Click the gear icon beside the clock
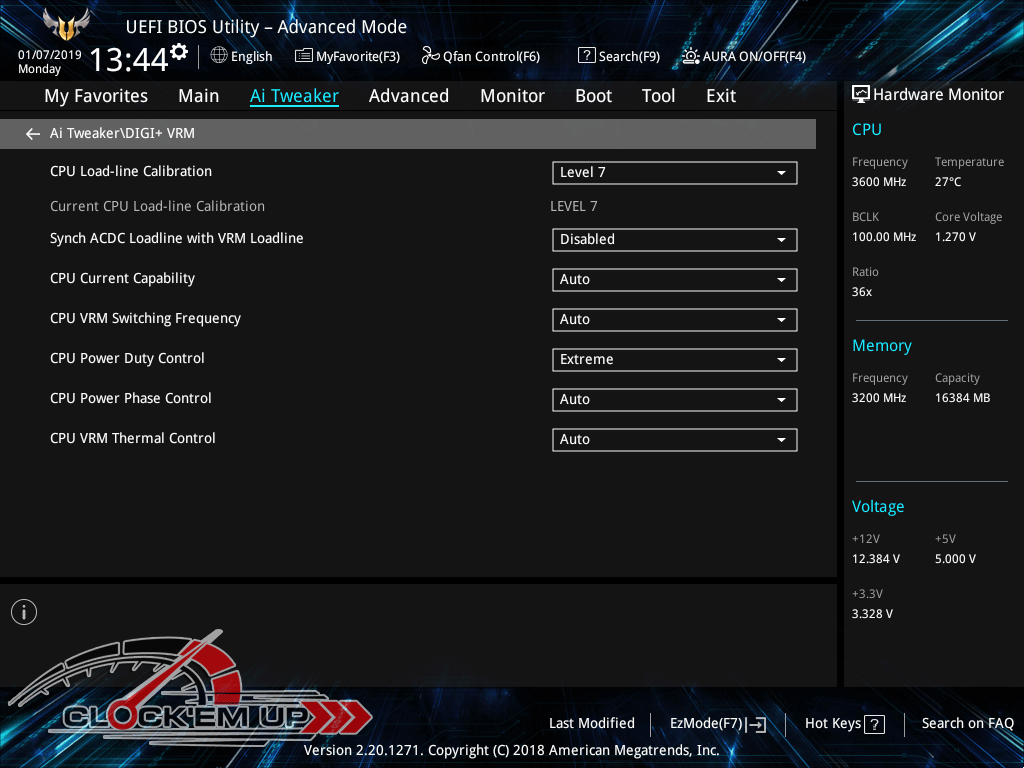 tap(179, 51)
